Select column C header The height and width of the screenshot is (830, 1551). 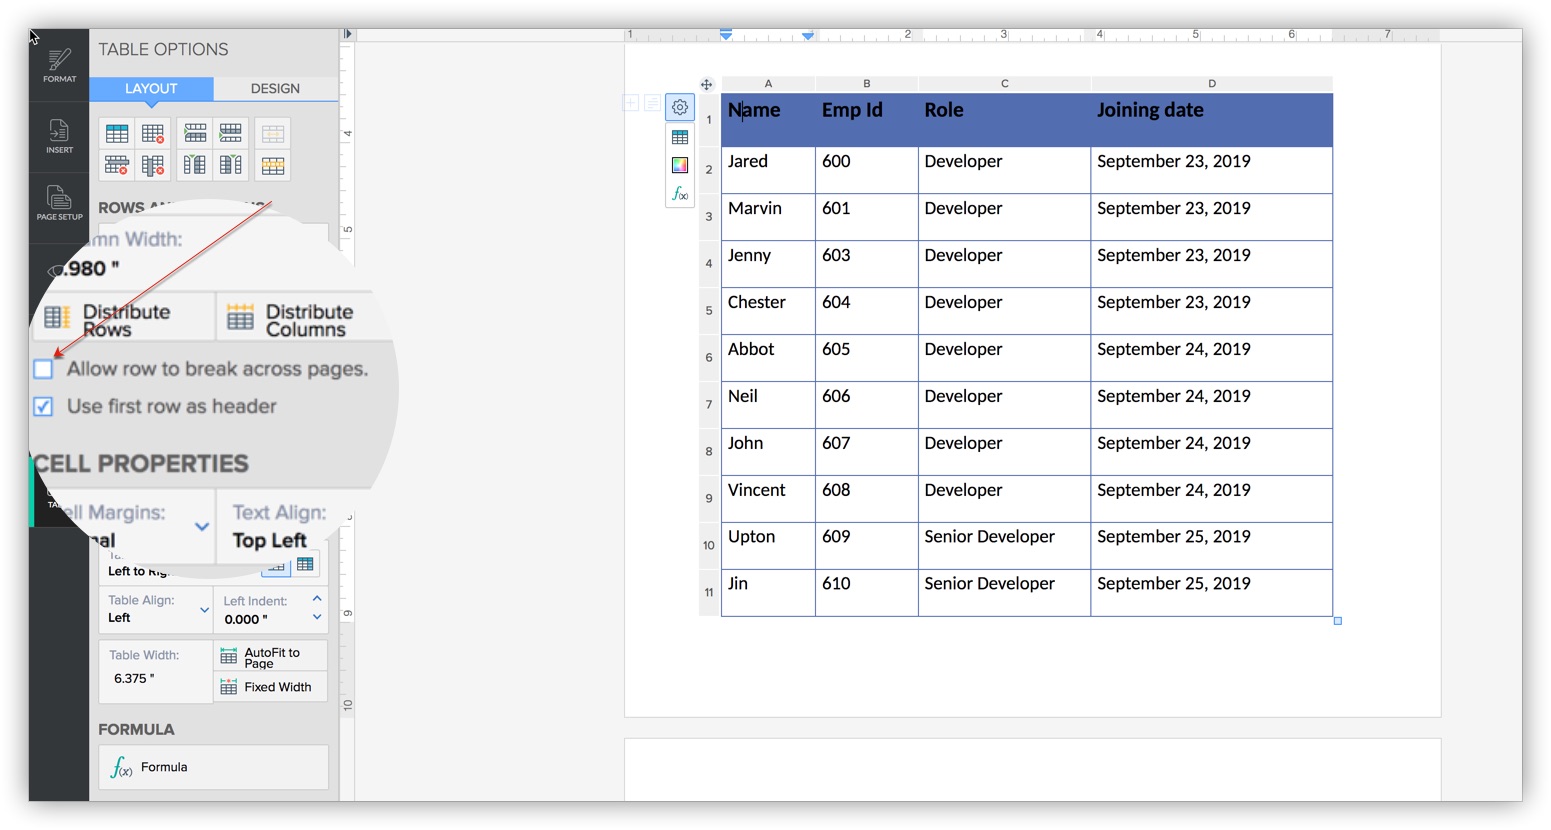coord(1004,84)
